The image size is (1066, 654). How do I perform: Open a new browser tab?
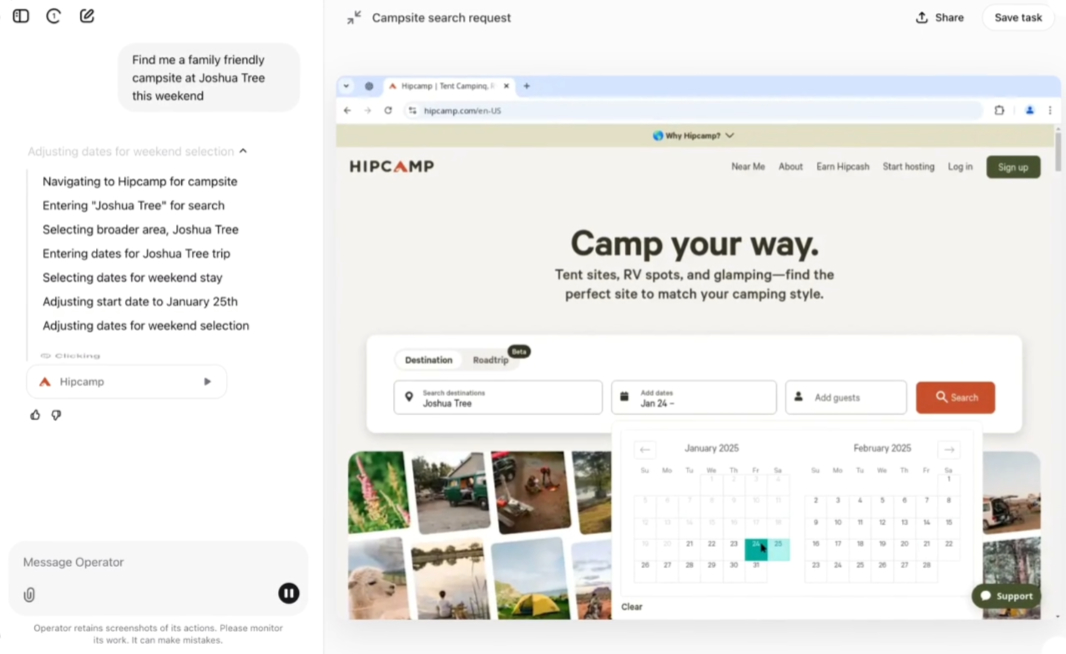526,86
